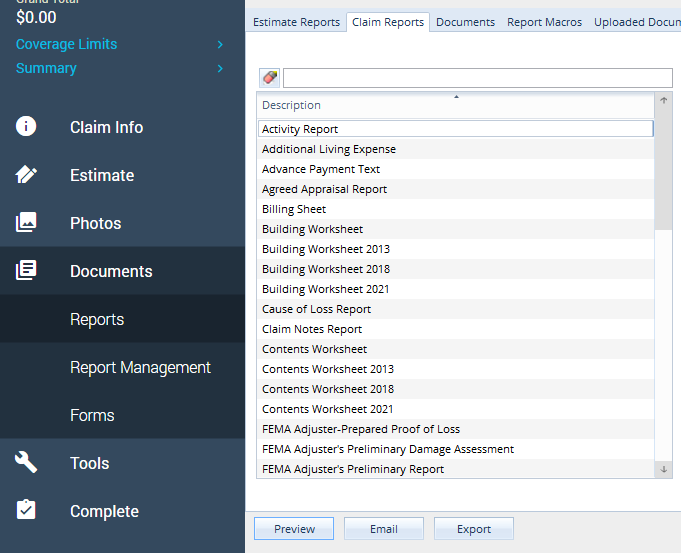
Task: Click the Preview button
Action: pyautogui.click(x=294, y=529)
